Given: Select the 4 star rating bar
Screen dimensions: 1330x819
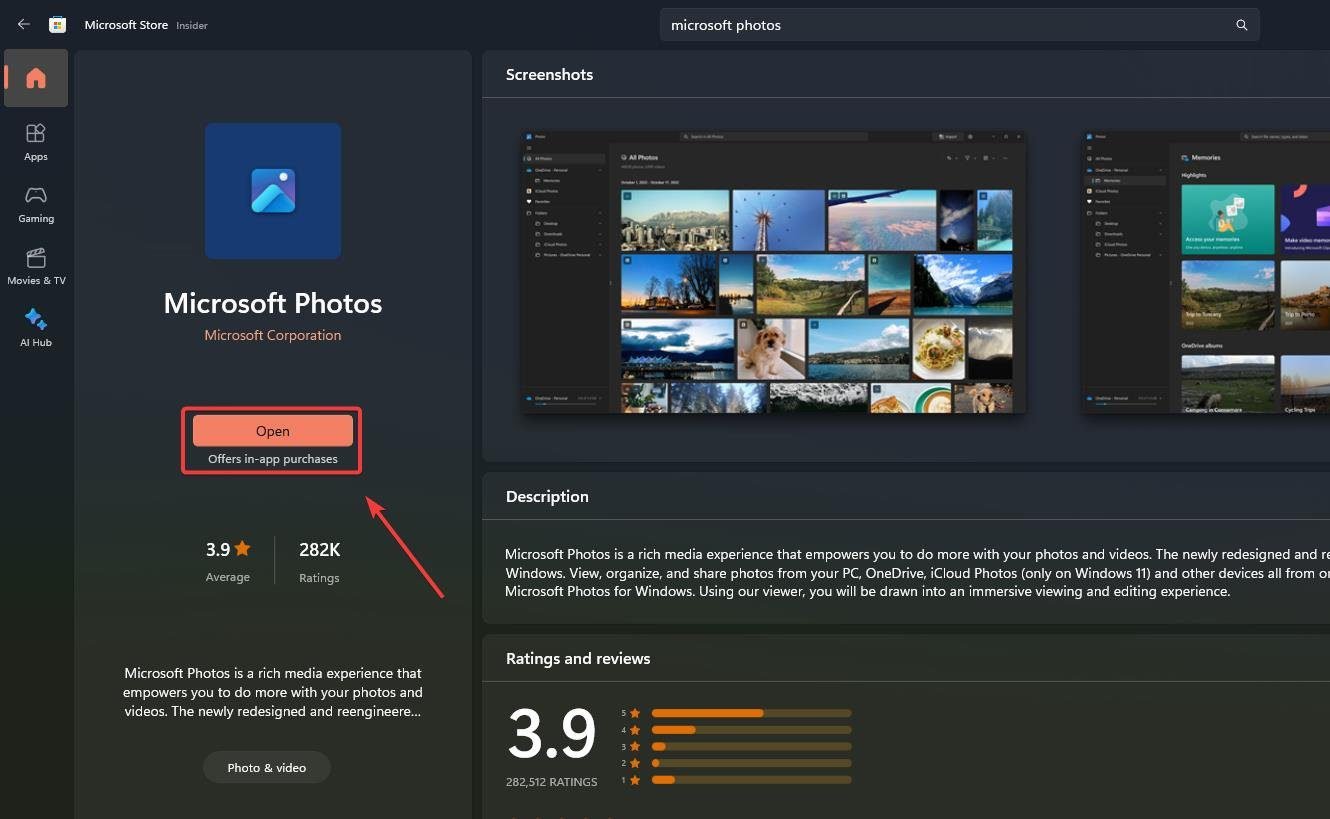Looking at the screenshot, I should point(751,730).
